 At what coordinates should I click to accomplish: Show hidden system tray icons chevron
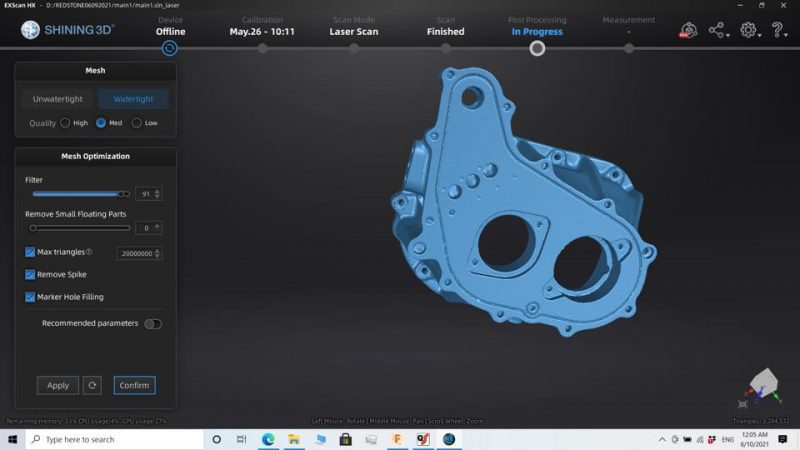pyautogui.click(x=662, y=439)
